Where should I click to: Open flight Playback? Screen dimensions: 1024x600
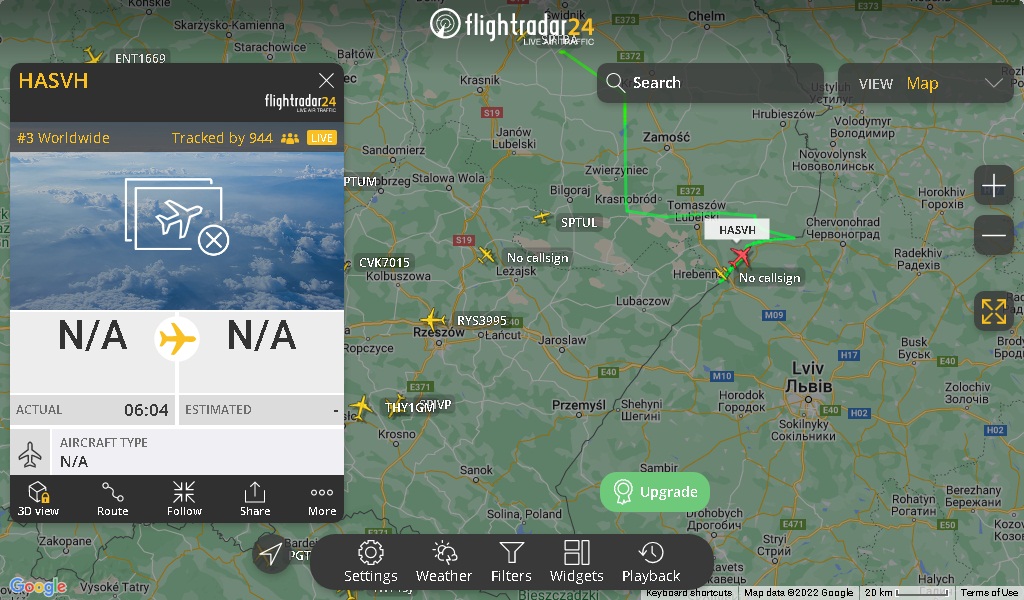(651, 561)
